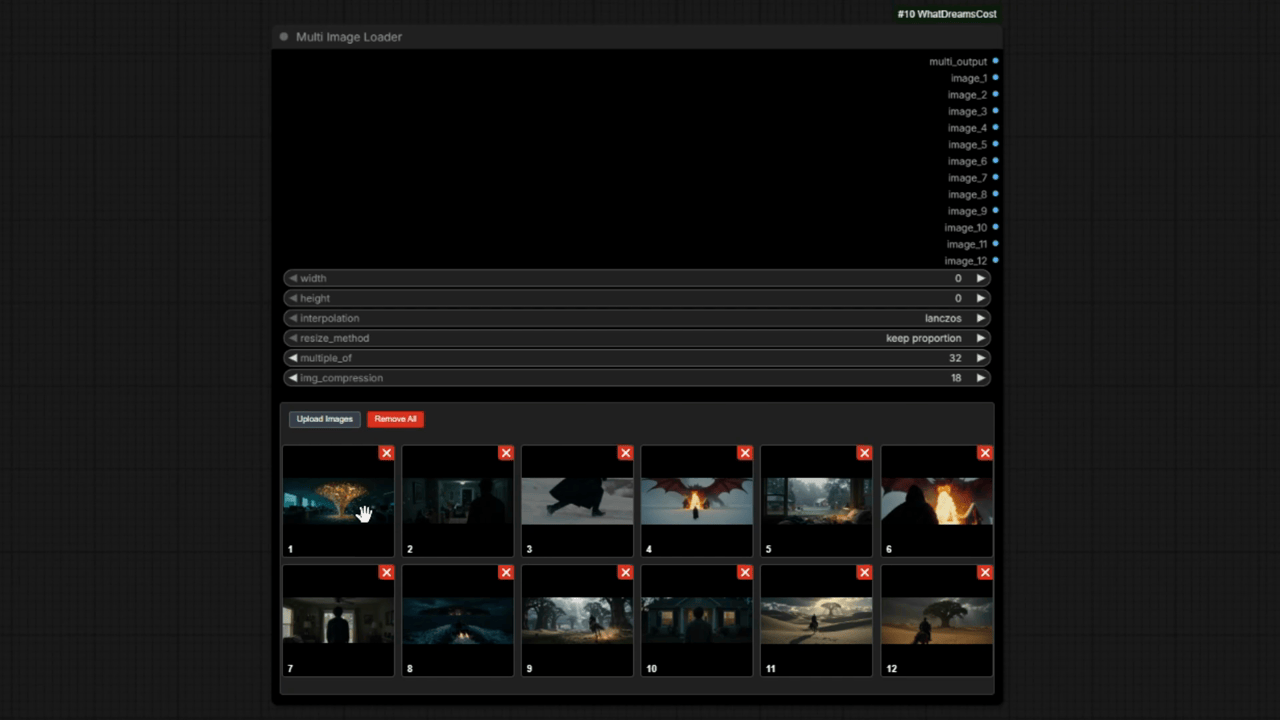Click the multiple_of value 32
This screenshot has width=1280, height=720.
[x=955, y=358]
